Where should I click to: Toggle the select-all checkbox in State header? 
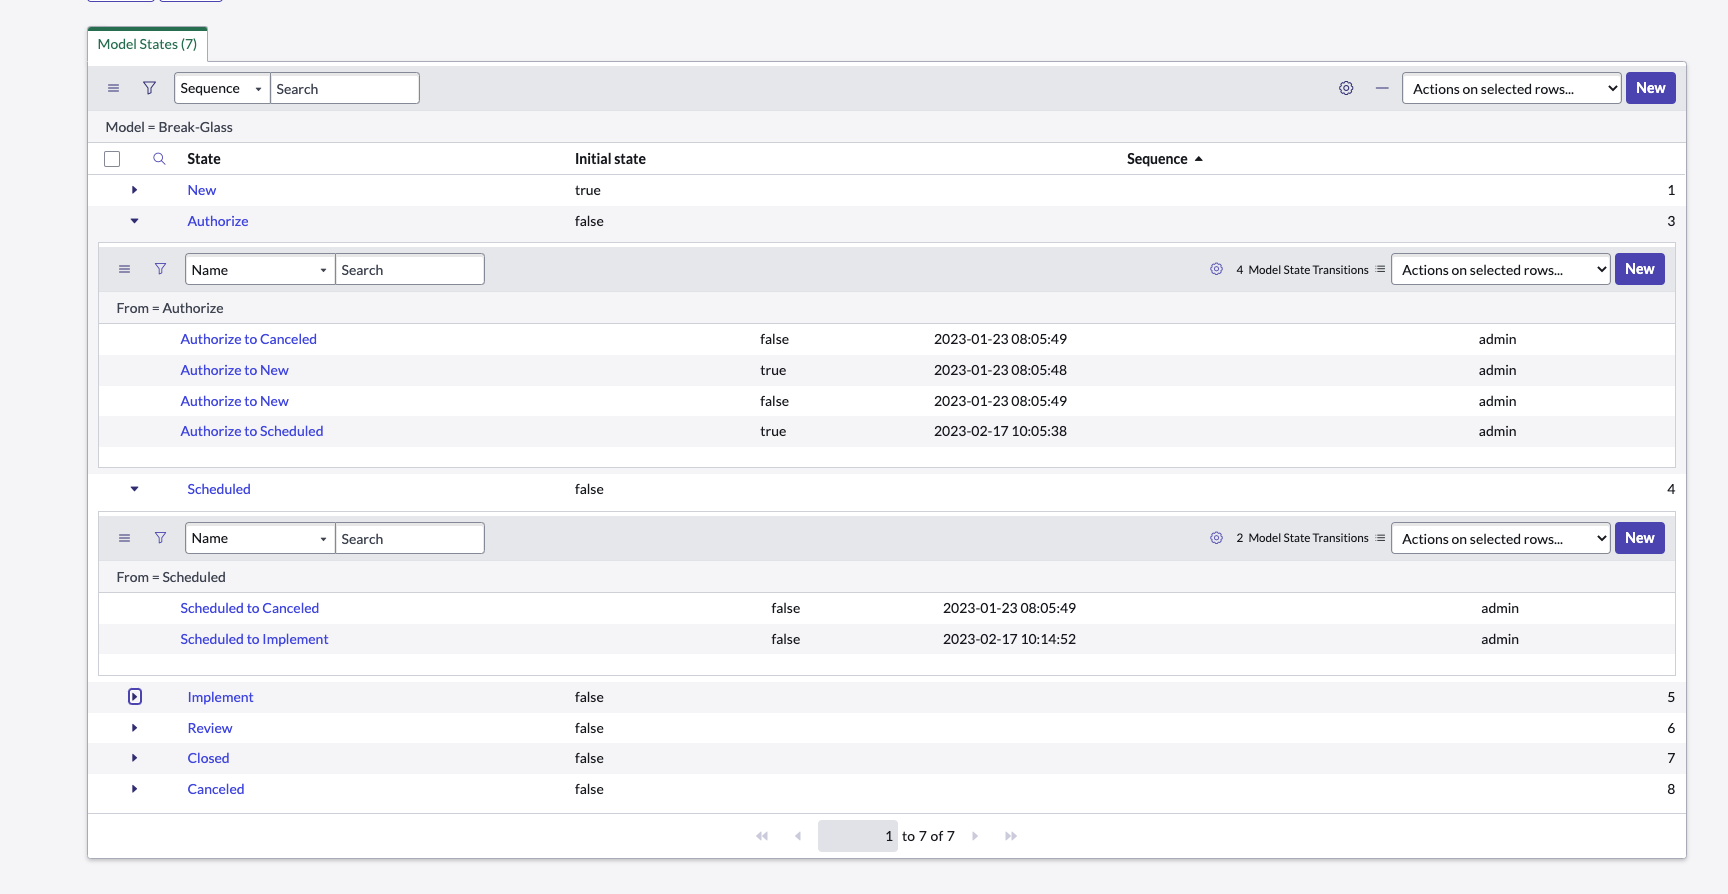pos(112,159)
